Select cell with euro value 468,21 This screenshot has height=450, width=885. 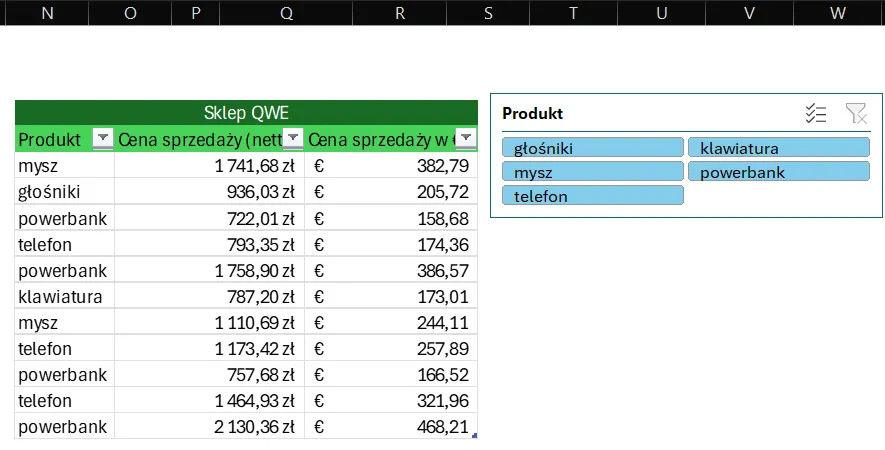(x=391, y=427)
